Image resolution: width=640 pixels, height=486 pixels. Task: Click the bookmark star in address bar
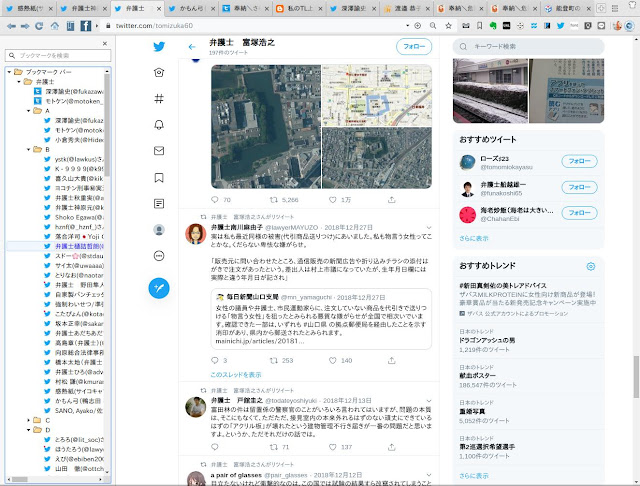pyautogui.click(x=449, y=26)
